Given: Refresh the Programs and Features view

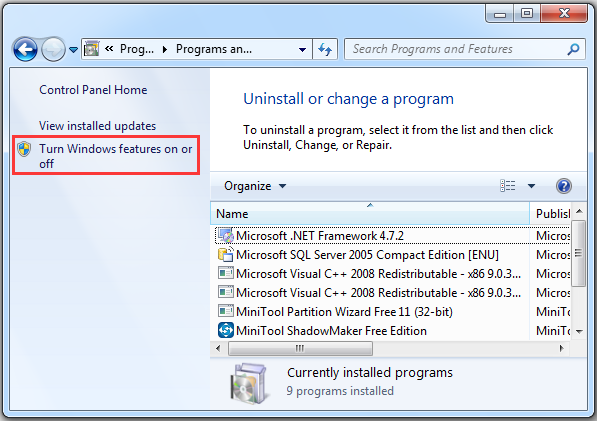Looking at the screenshot, I should [x=325, y=49].
